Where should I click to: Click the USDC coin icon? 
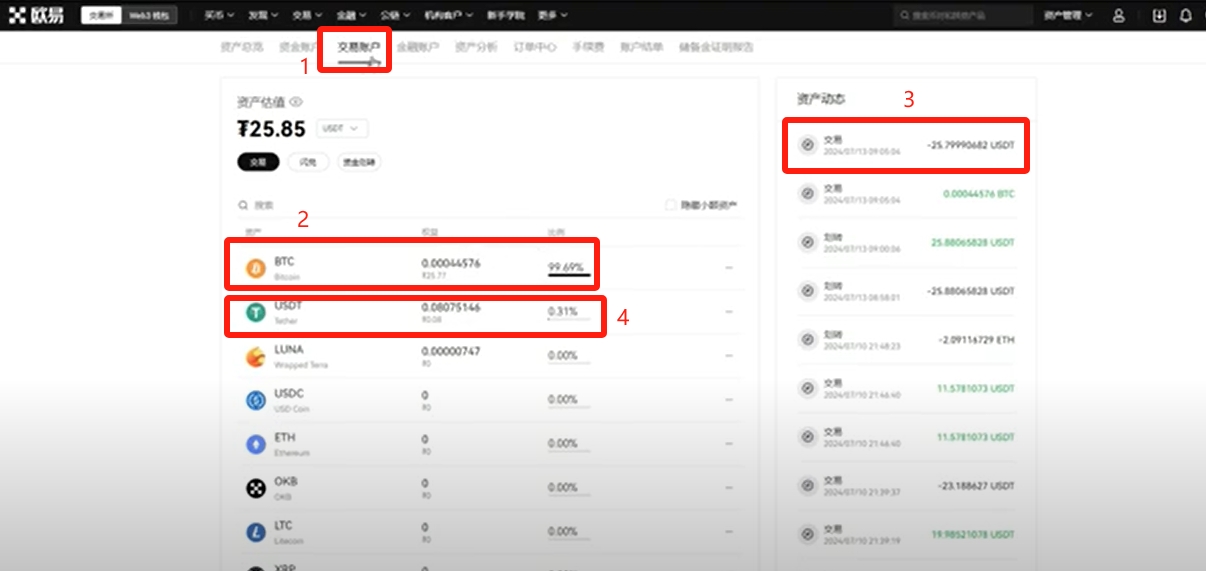pos(256,400)
